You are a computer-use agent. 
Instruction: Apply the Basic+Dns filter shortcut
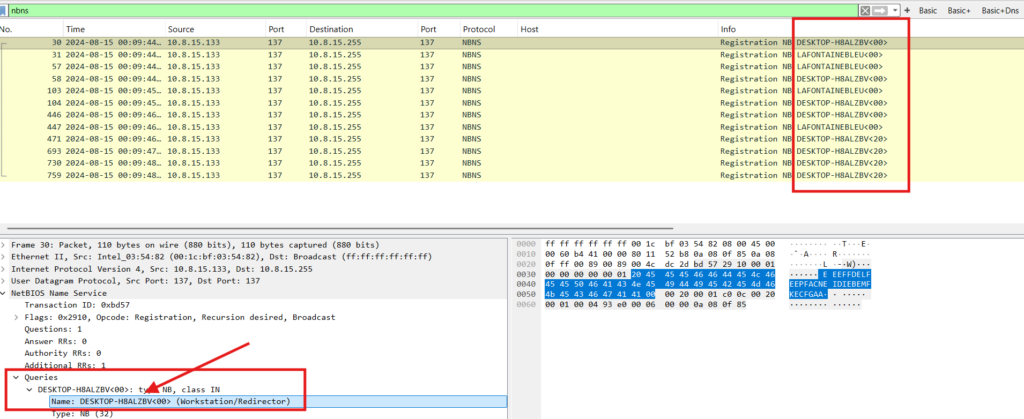pyautogui.click(x=1001, y=10)
